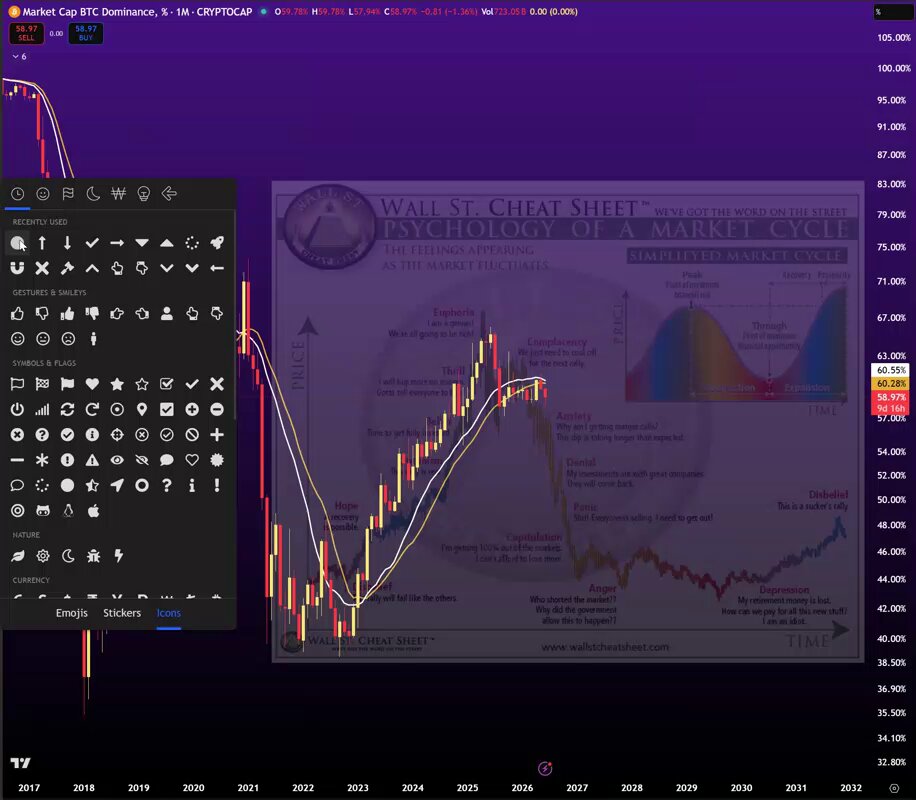Choose the gavel hammer icon
Image resolution: width=916 pixels, height=800 pixels.
point(67,268)
